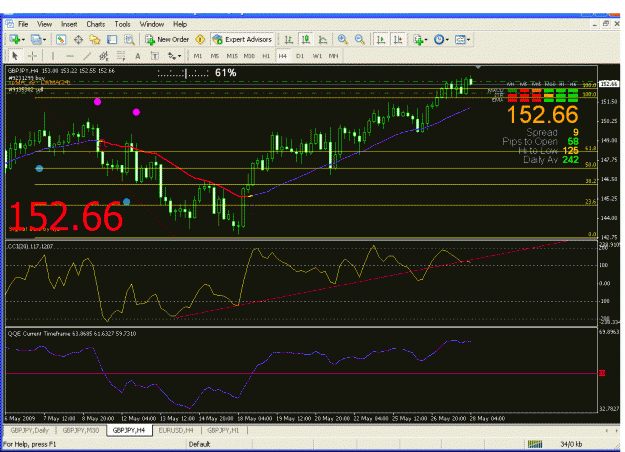Set timeframe to MN
Screen dimensions: 625x452
click(x=334, y=56)
